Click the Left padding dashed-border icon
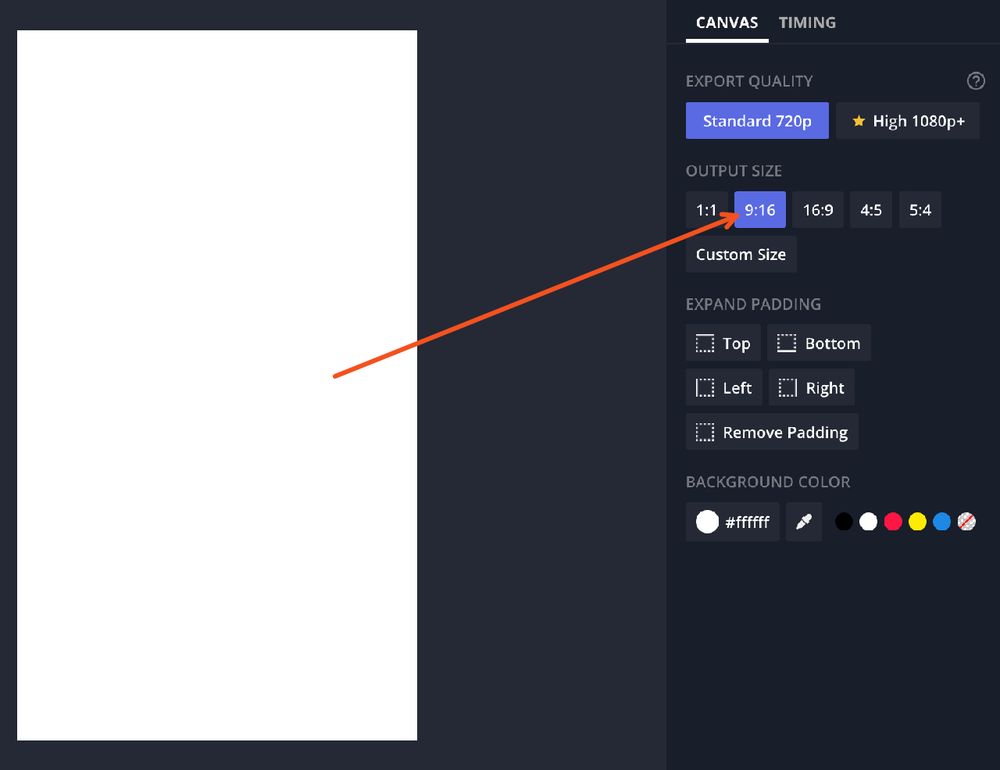Viewport: 1000px width, 770px height. pos(703,387)
